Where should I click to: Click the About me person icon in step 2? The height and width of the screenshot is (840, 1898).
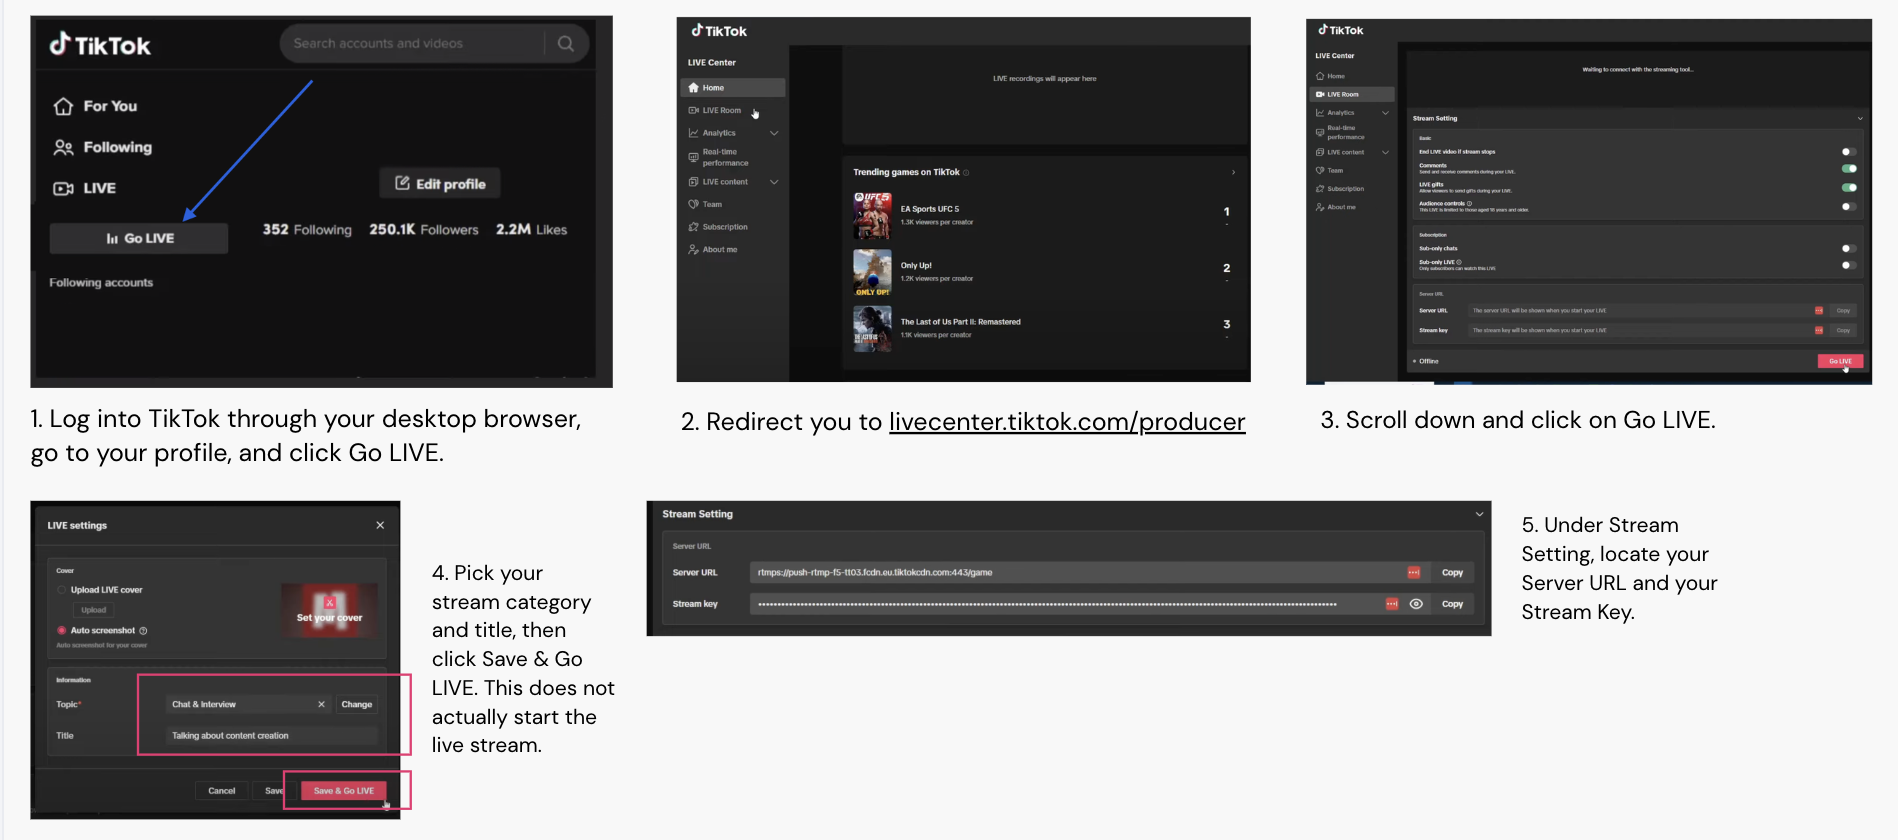point(693,250)
